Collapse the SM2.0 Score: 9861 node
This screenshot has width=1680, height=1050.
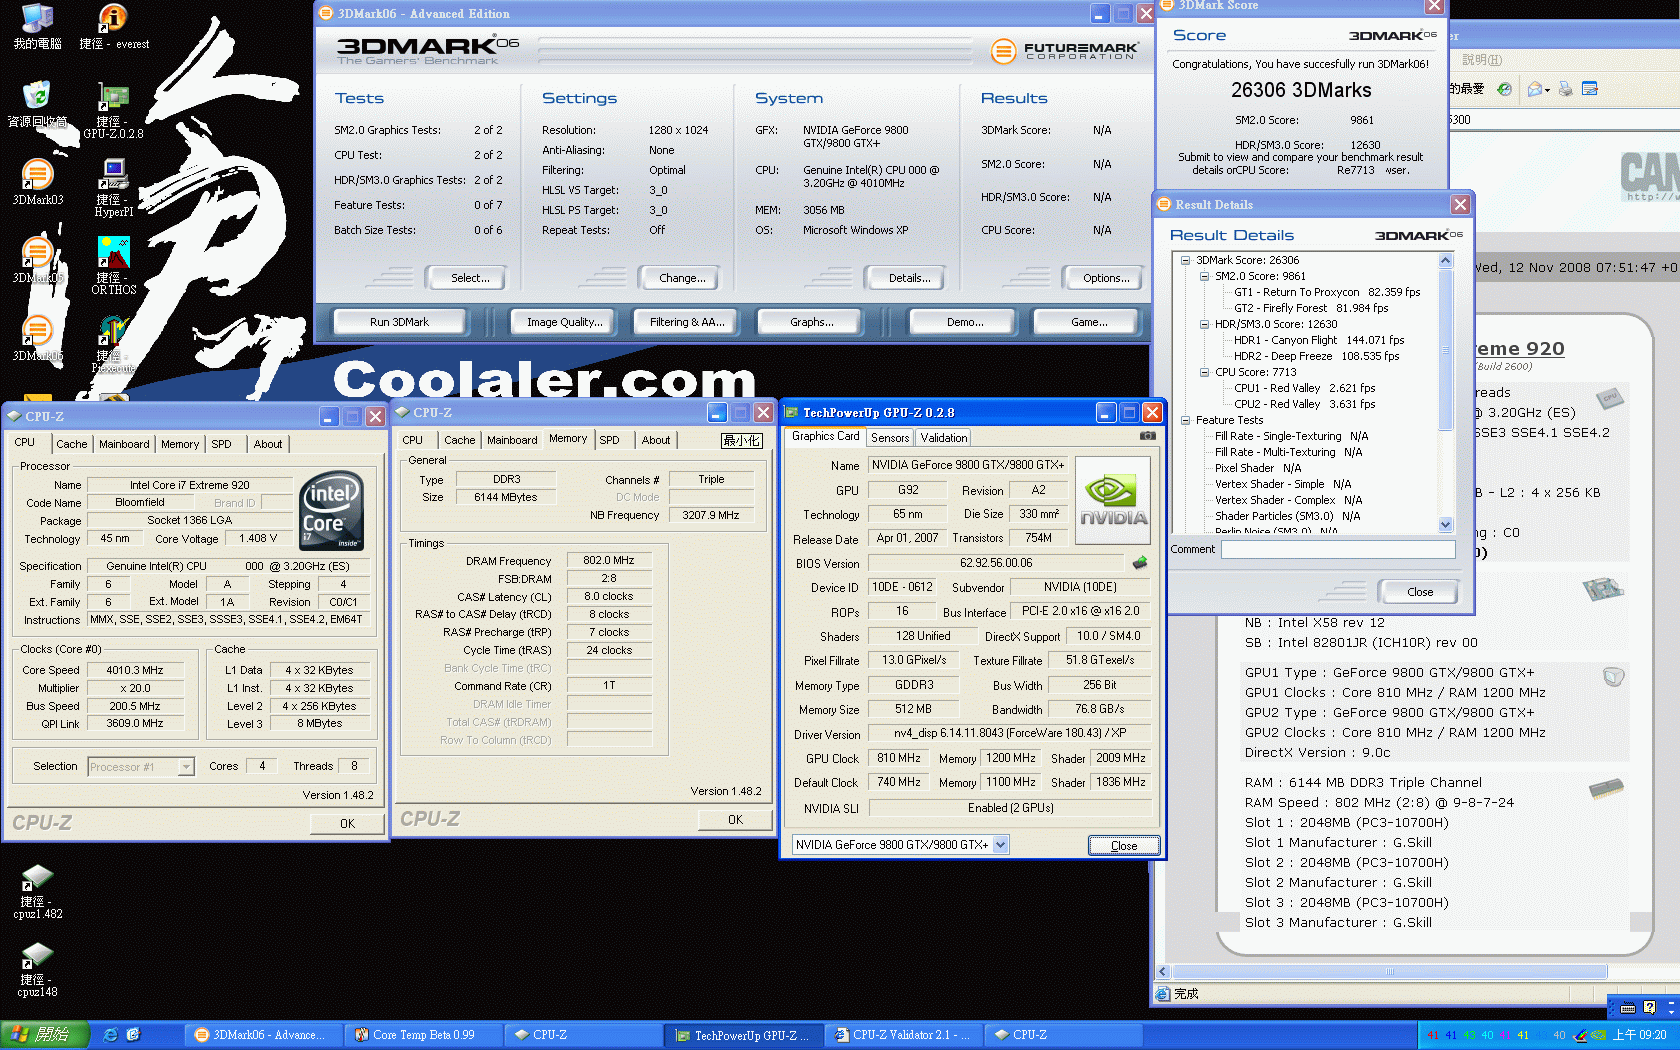1204,276
